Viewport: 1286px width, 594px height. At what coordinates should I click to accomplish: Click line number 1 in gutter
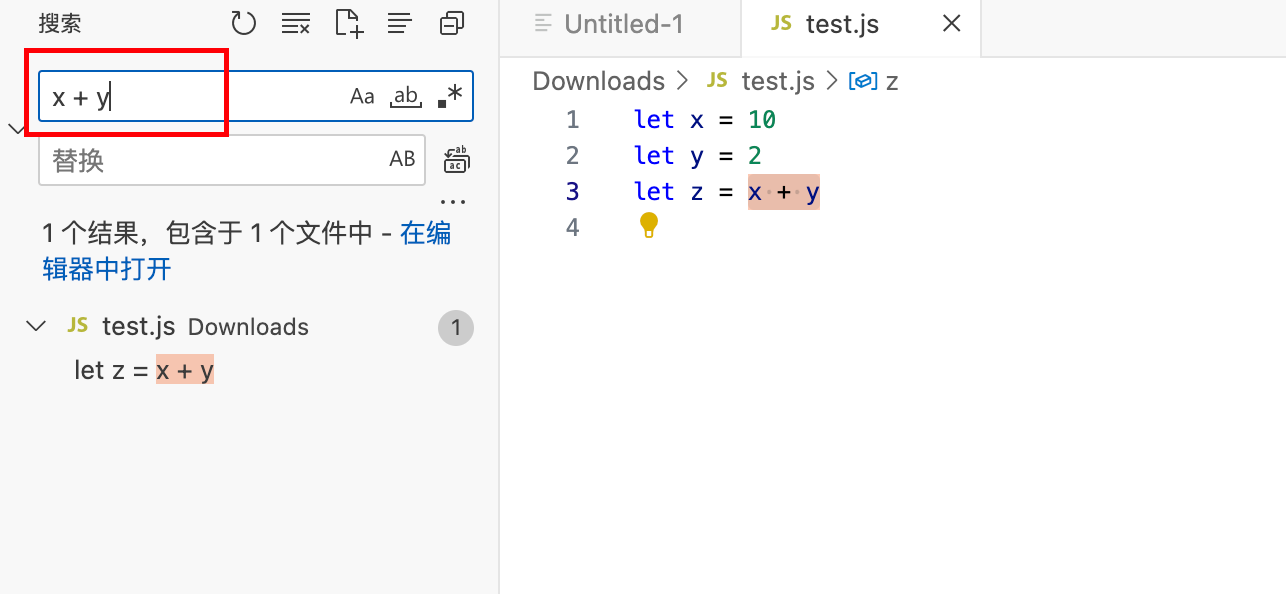coord(572,120)
